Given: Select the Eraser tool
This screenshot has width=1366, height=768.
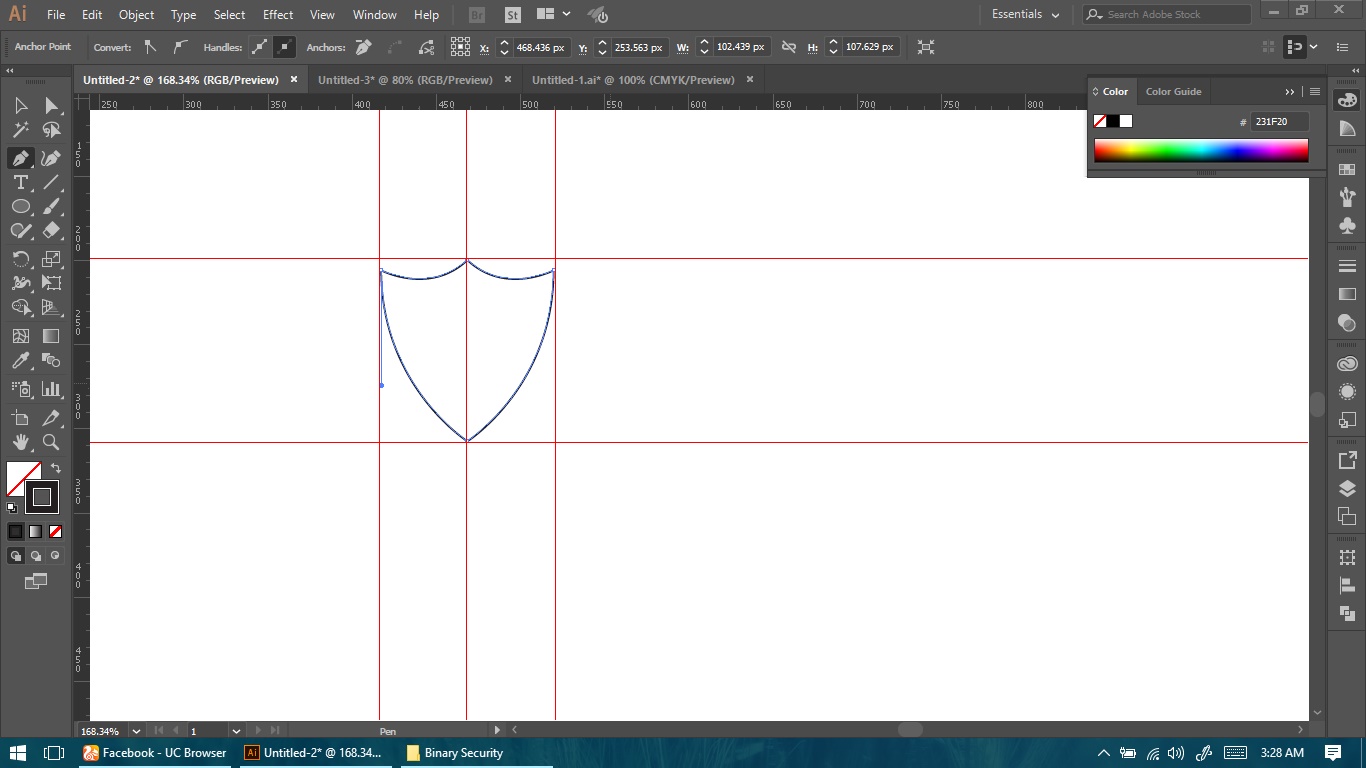Looking at the screenshot, I should [51, 230].
